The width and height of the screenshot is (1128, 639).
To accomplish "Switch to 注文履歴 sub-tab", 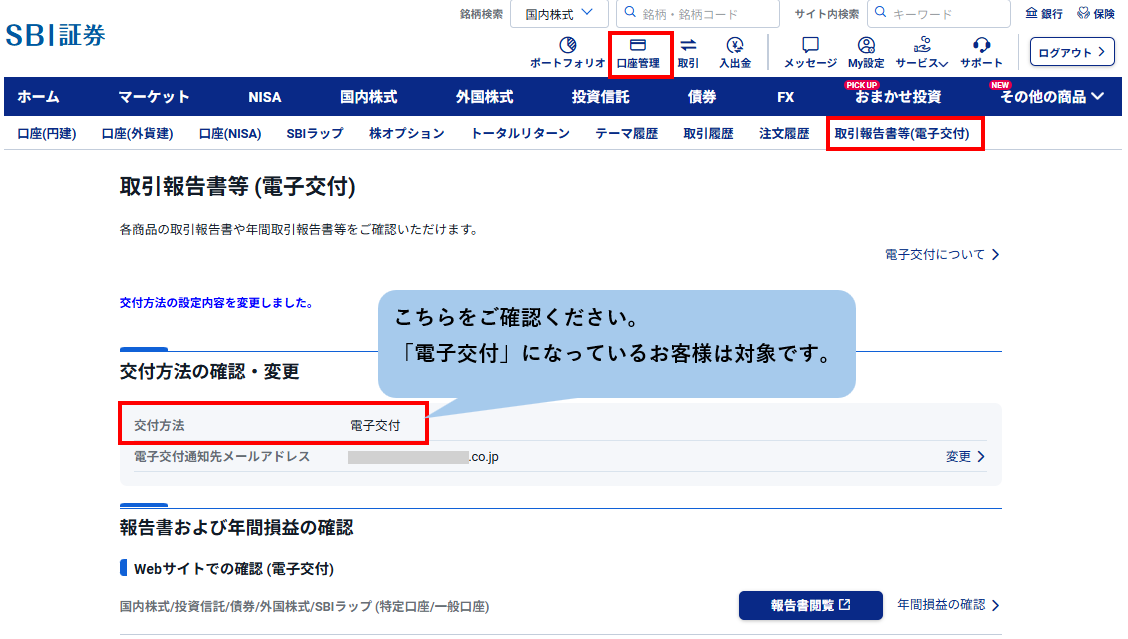I will 784,133.
